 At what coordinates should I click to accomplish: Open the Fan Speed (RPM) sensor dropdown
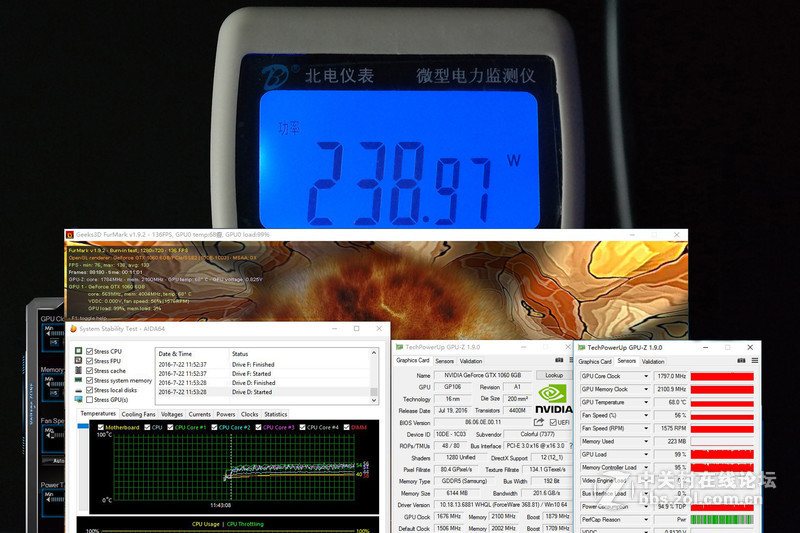[646, 428]
